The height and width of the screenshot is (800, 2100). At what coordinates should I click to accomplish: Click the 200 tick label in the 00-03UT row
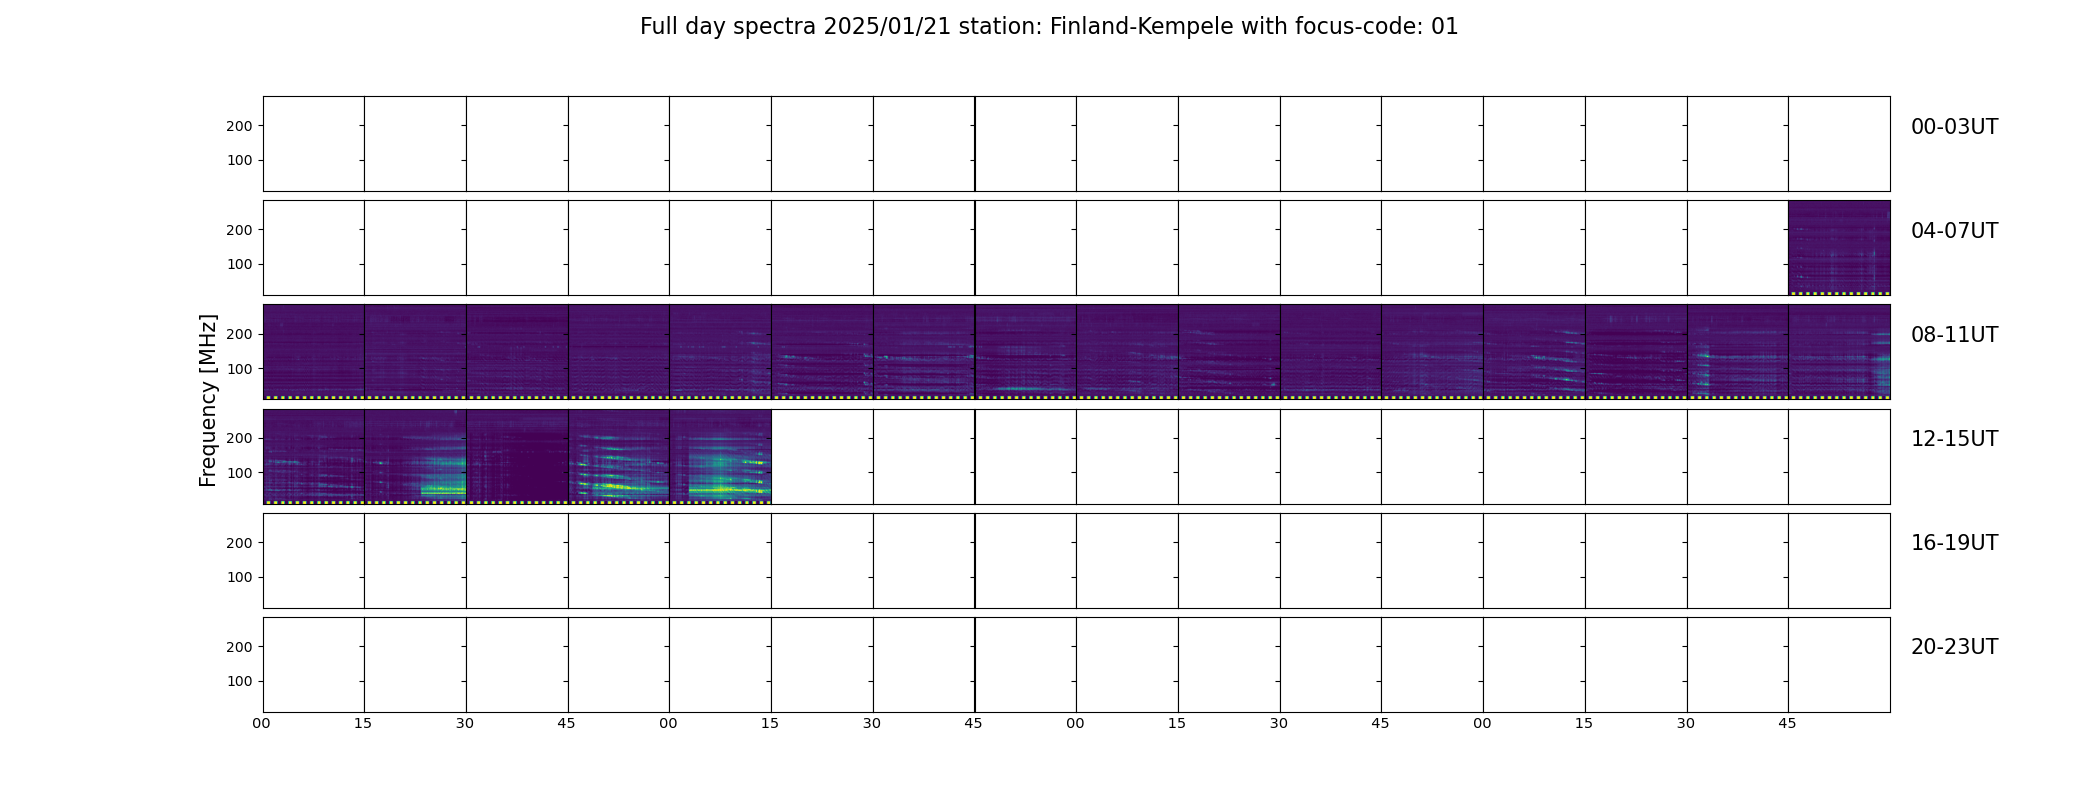239,126
